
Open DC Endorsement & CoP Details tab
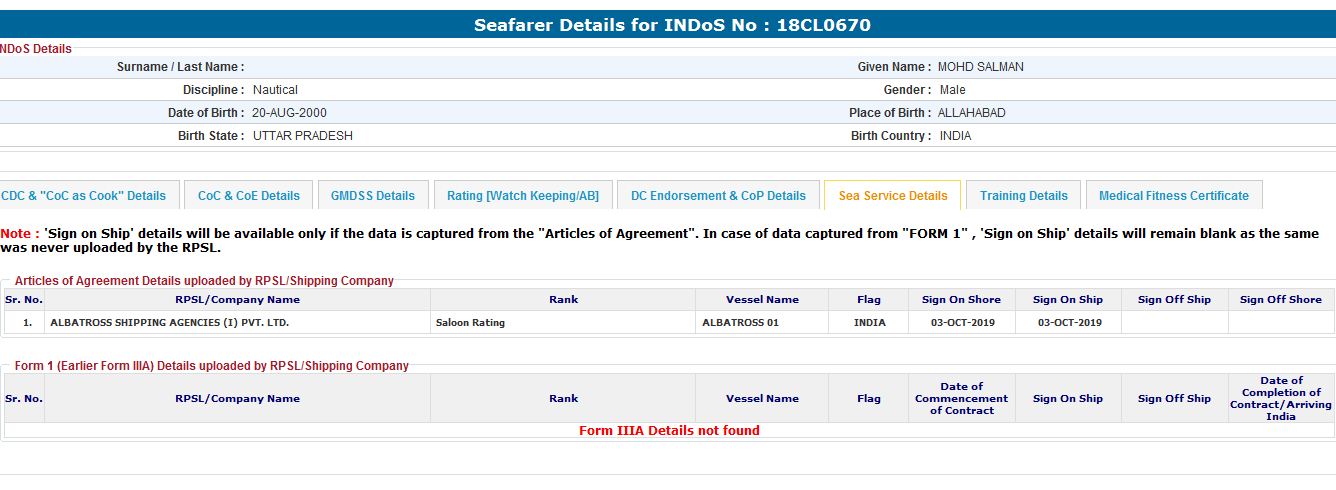click(x=718, y=196)
